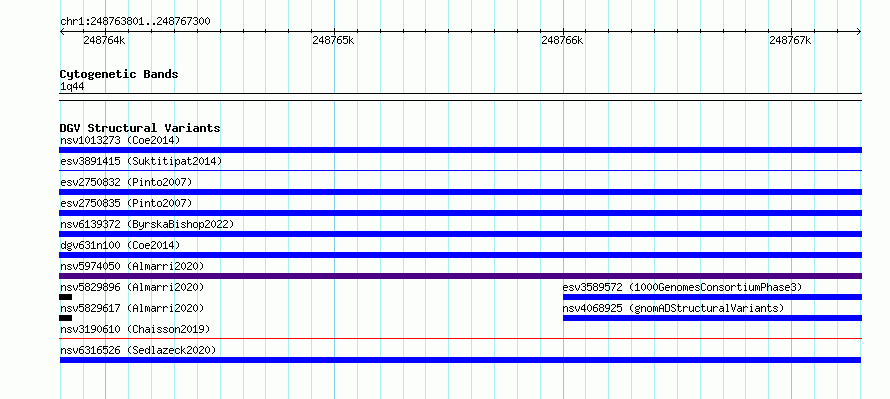Click the blue bar below esv2750832

pos(460,192)
